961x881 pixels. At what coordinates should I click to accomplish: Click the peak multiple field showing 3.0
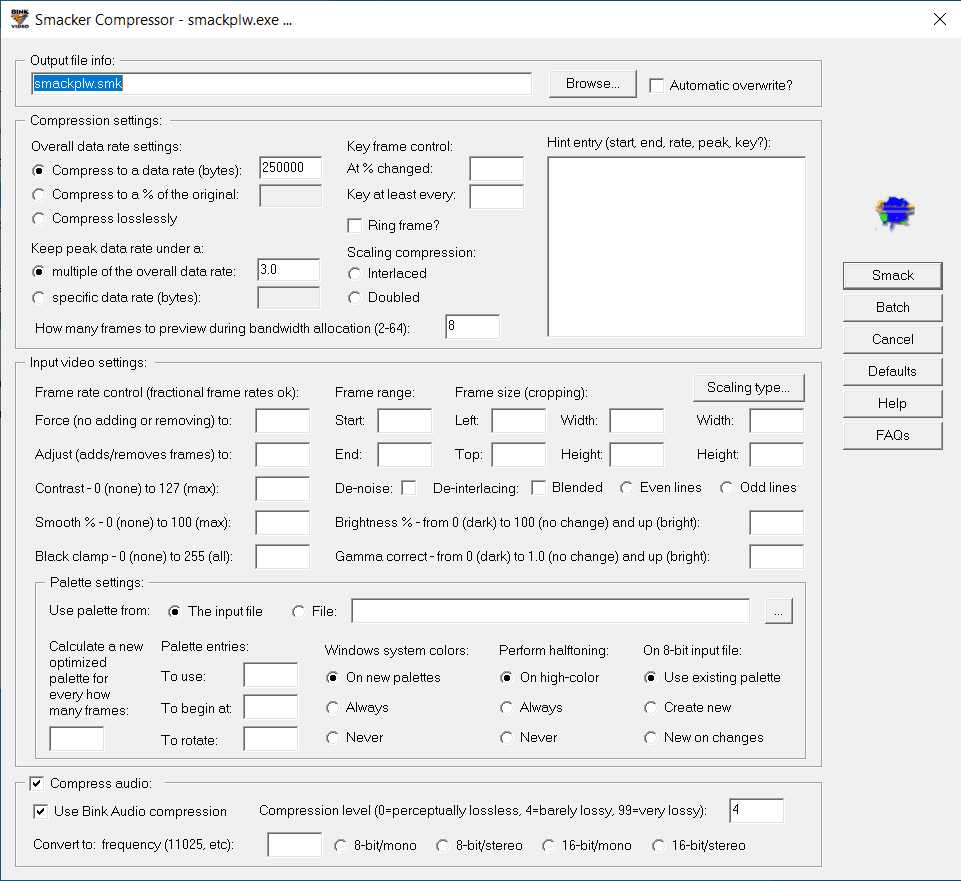pyautogui.click(x=289, y=270)
